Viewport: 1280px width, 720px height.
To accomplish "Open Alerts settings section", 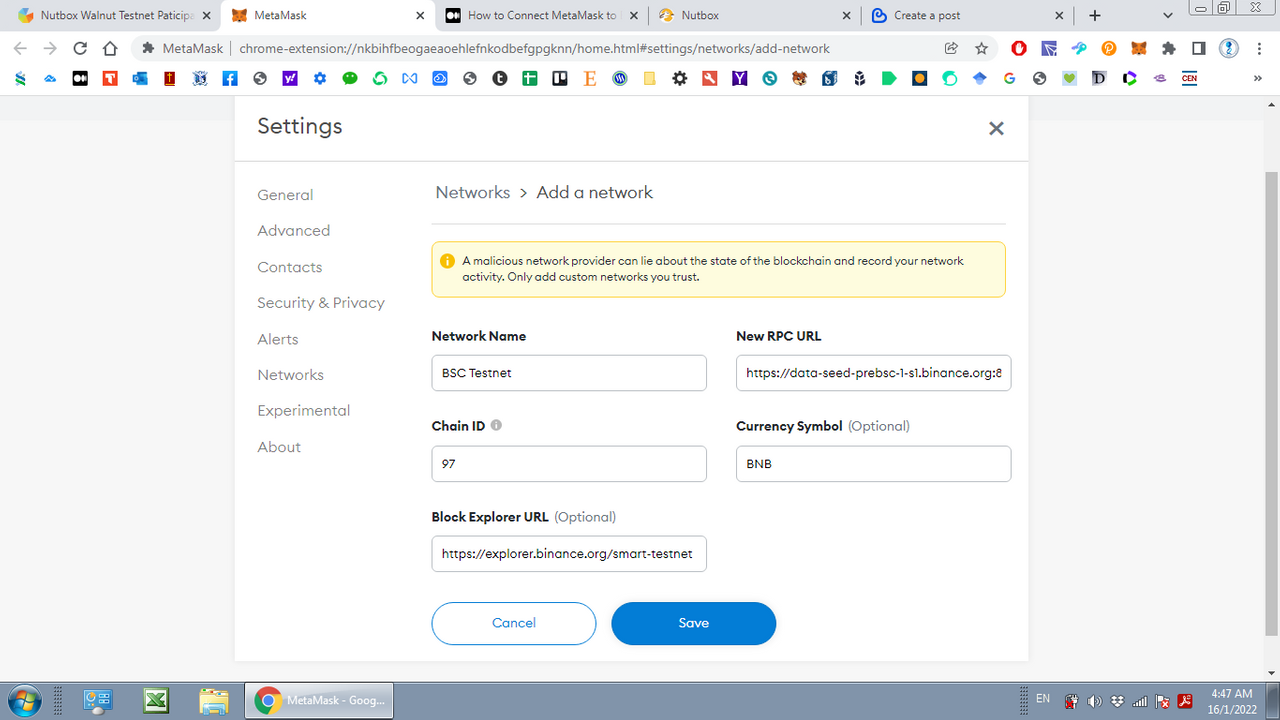I will pyautogui.click(x=277, y=339).
